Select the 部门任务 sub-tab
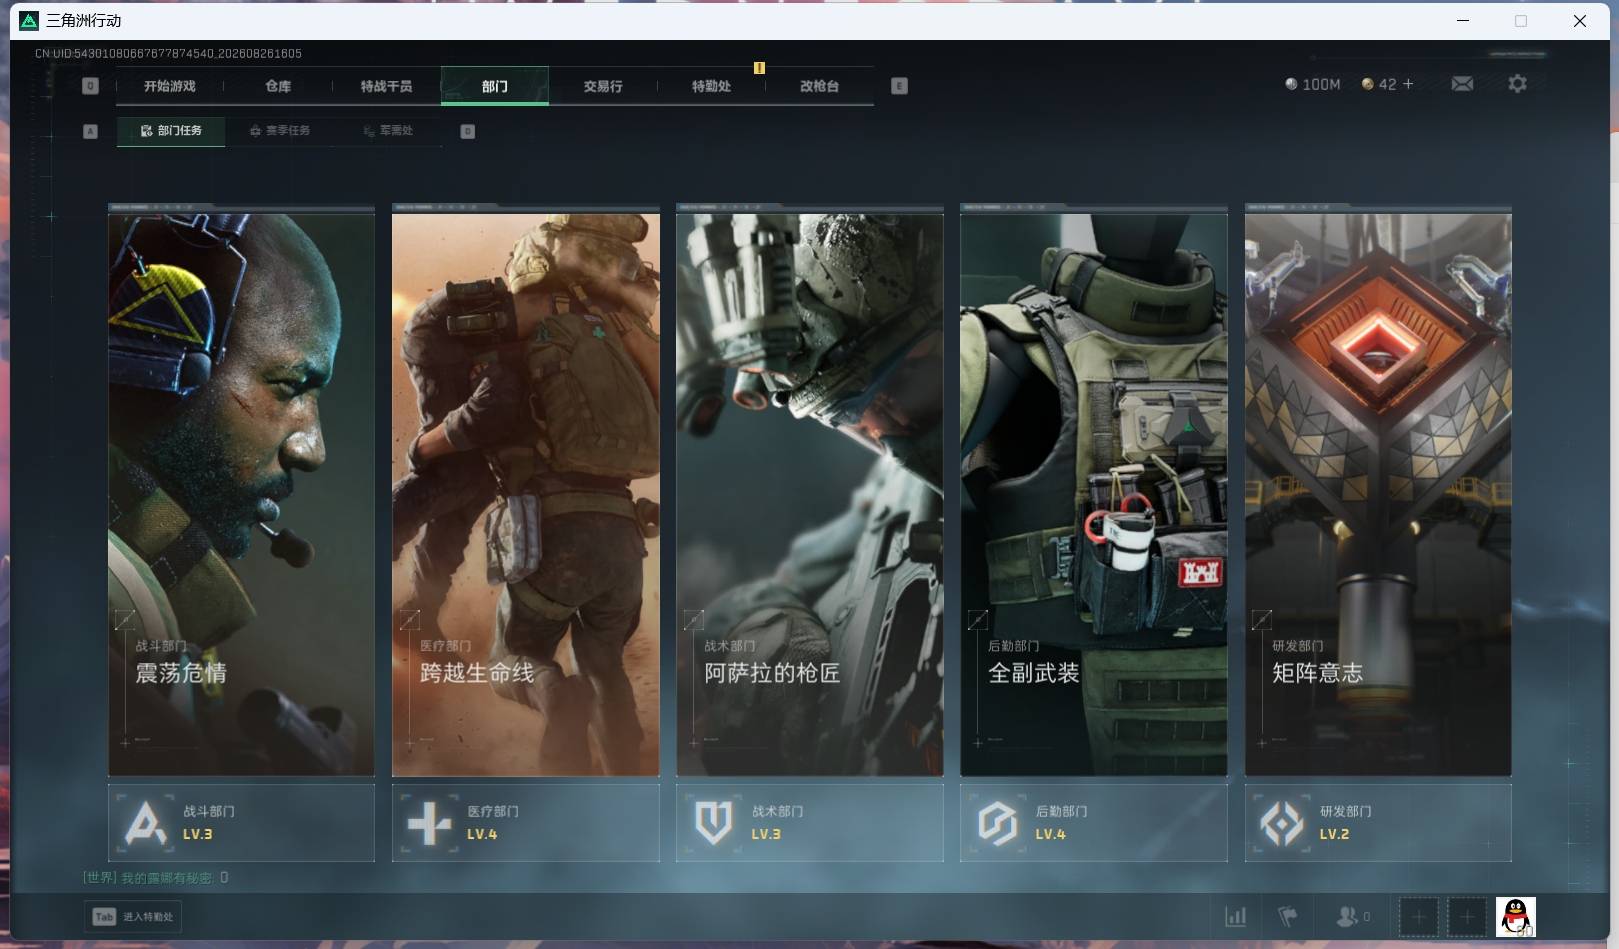This screenshot has width=1619, height=949. pyautogui.click(x=171, y=131)
